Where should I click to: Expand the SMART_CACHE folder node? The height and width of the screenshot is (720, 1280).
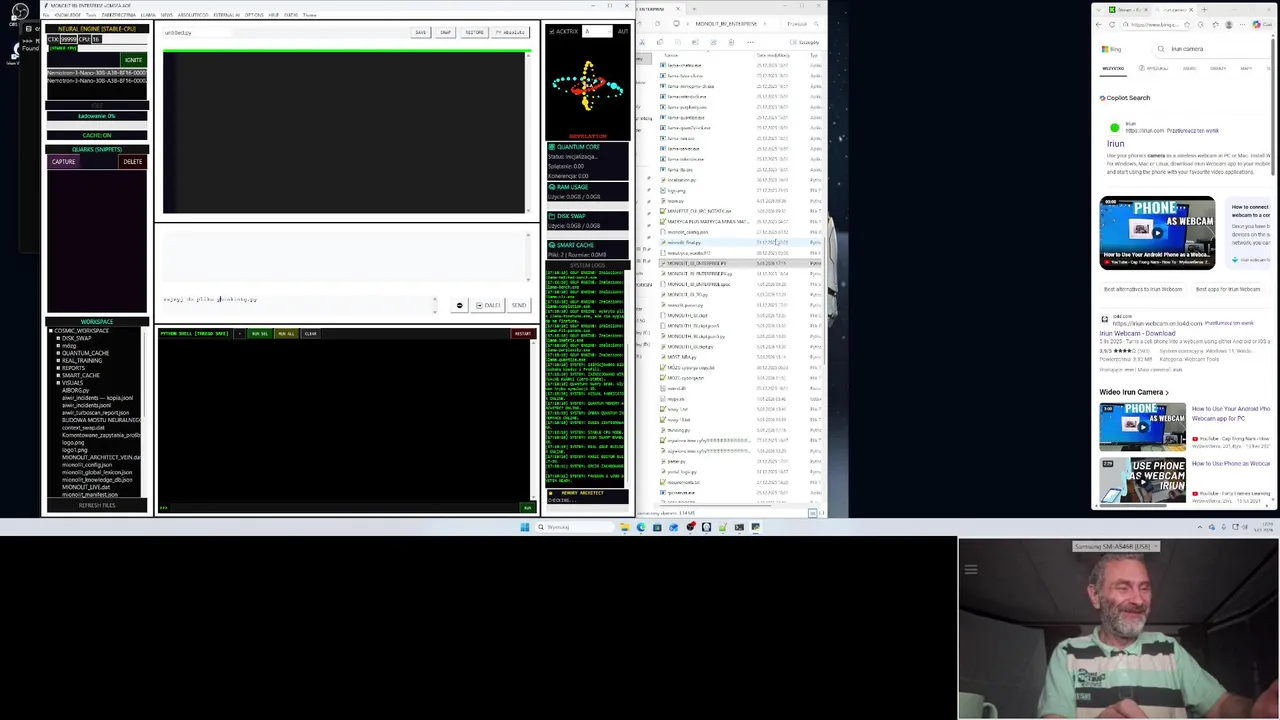(x=58, y=375)
